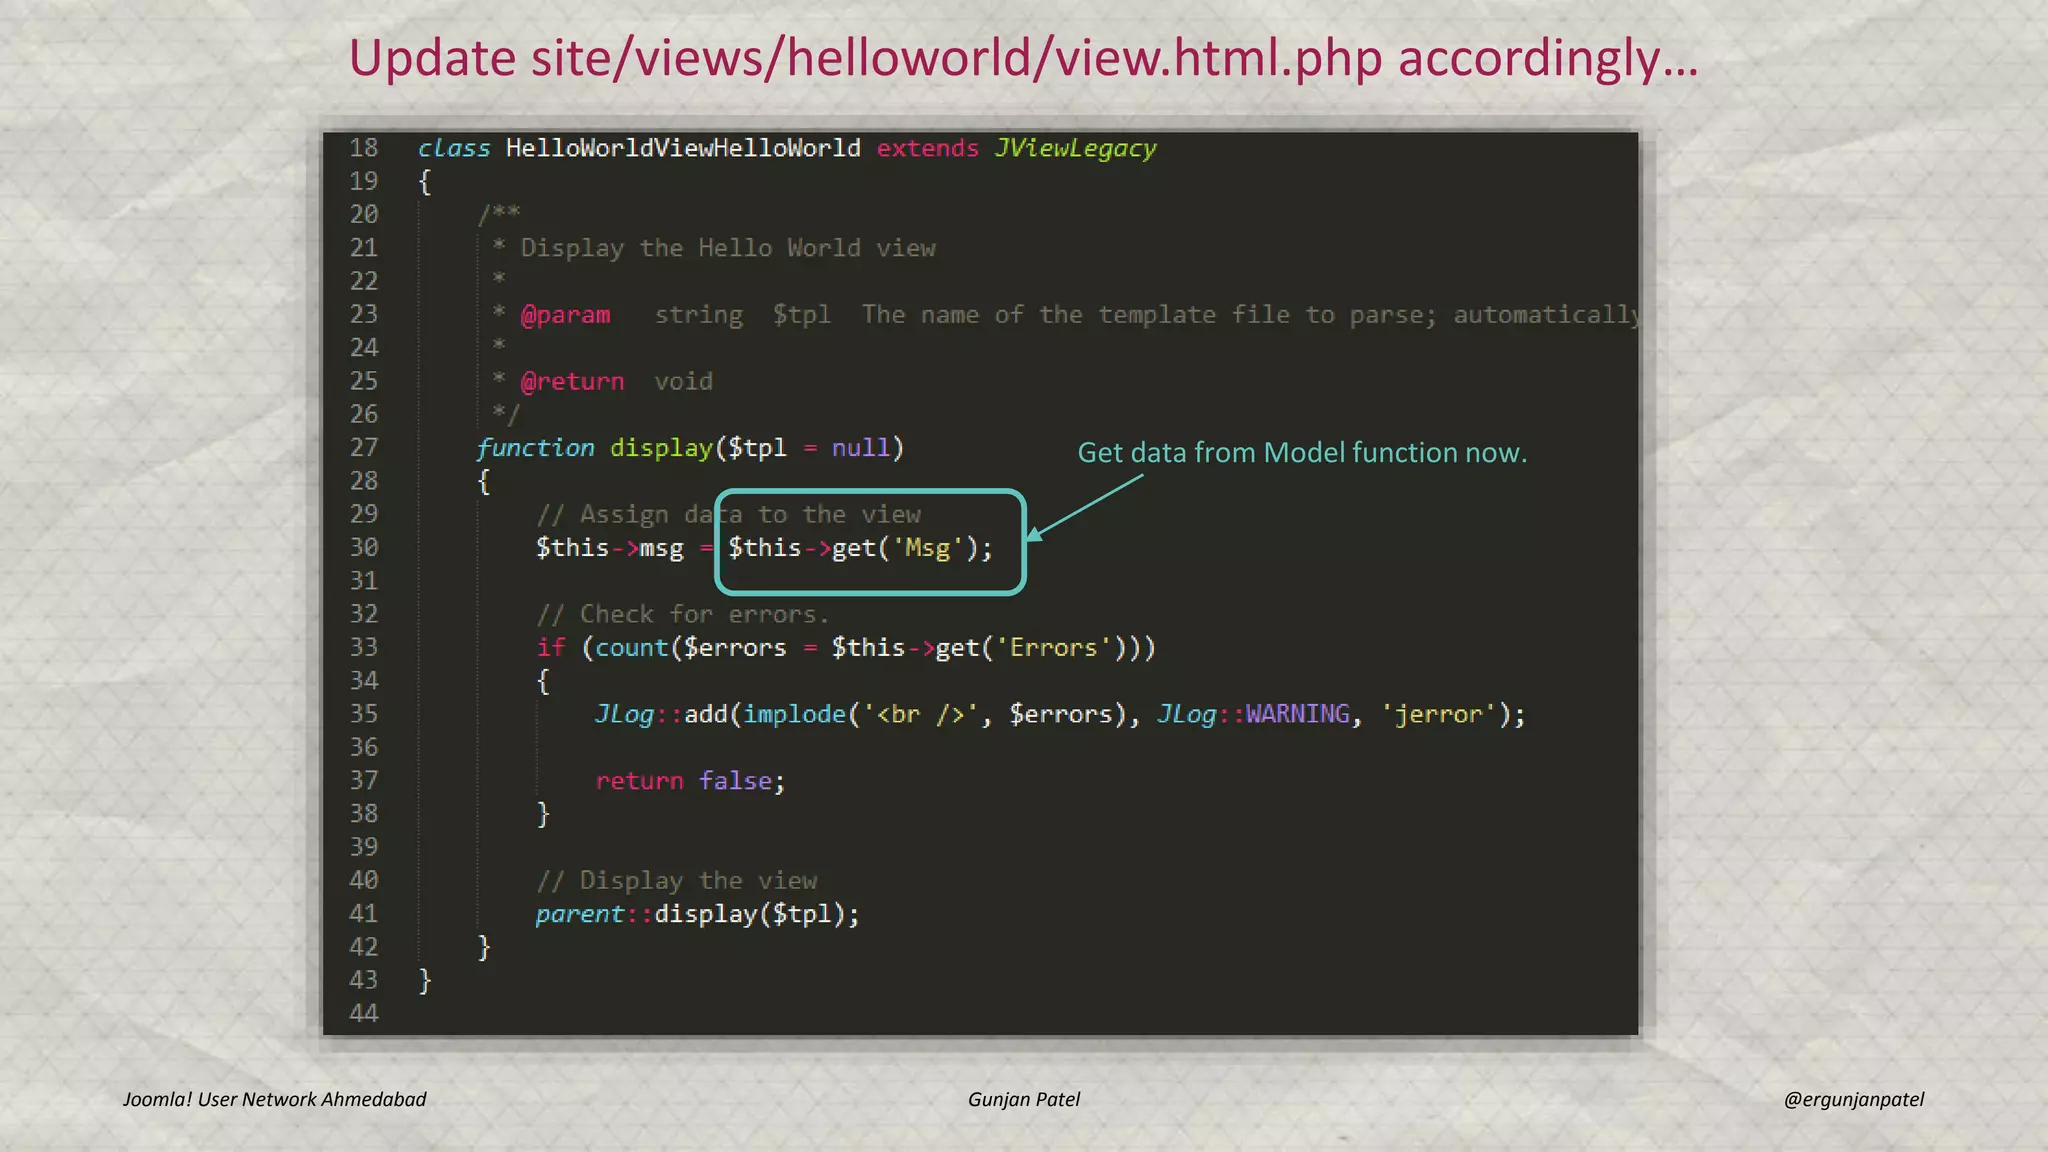
Task: Click comment '// Assign data to the view'
Action: click(x=729, y=514)
